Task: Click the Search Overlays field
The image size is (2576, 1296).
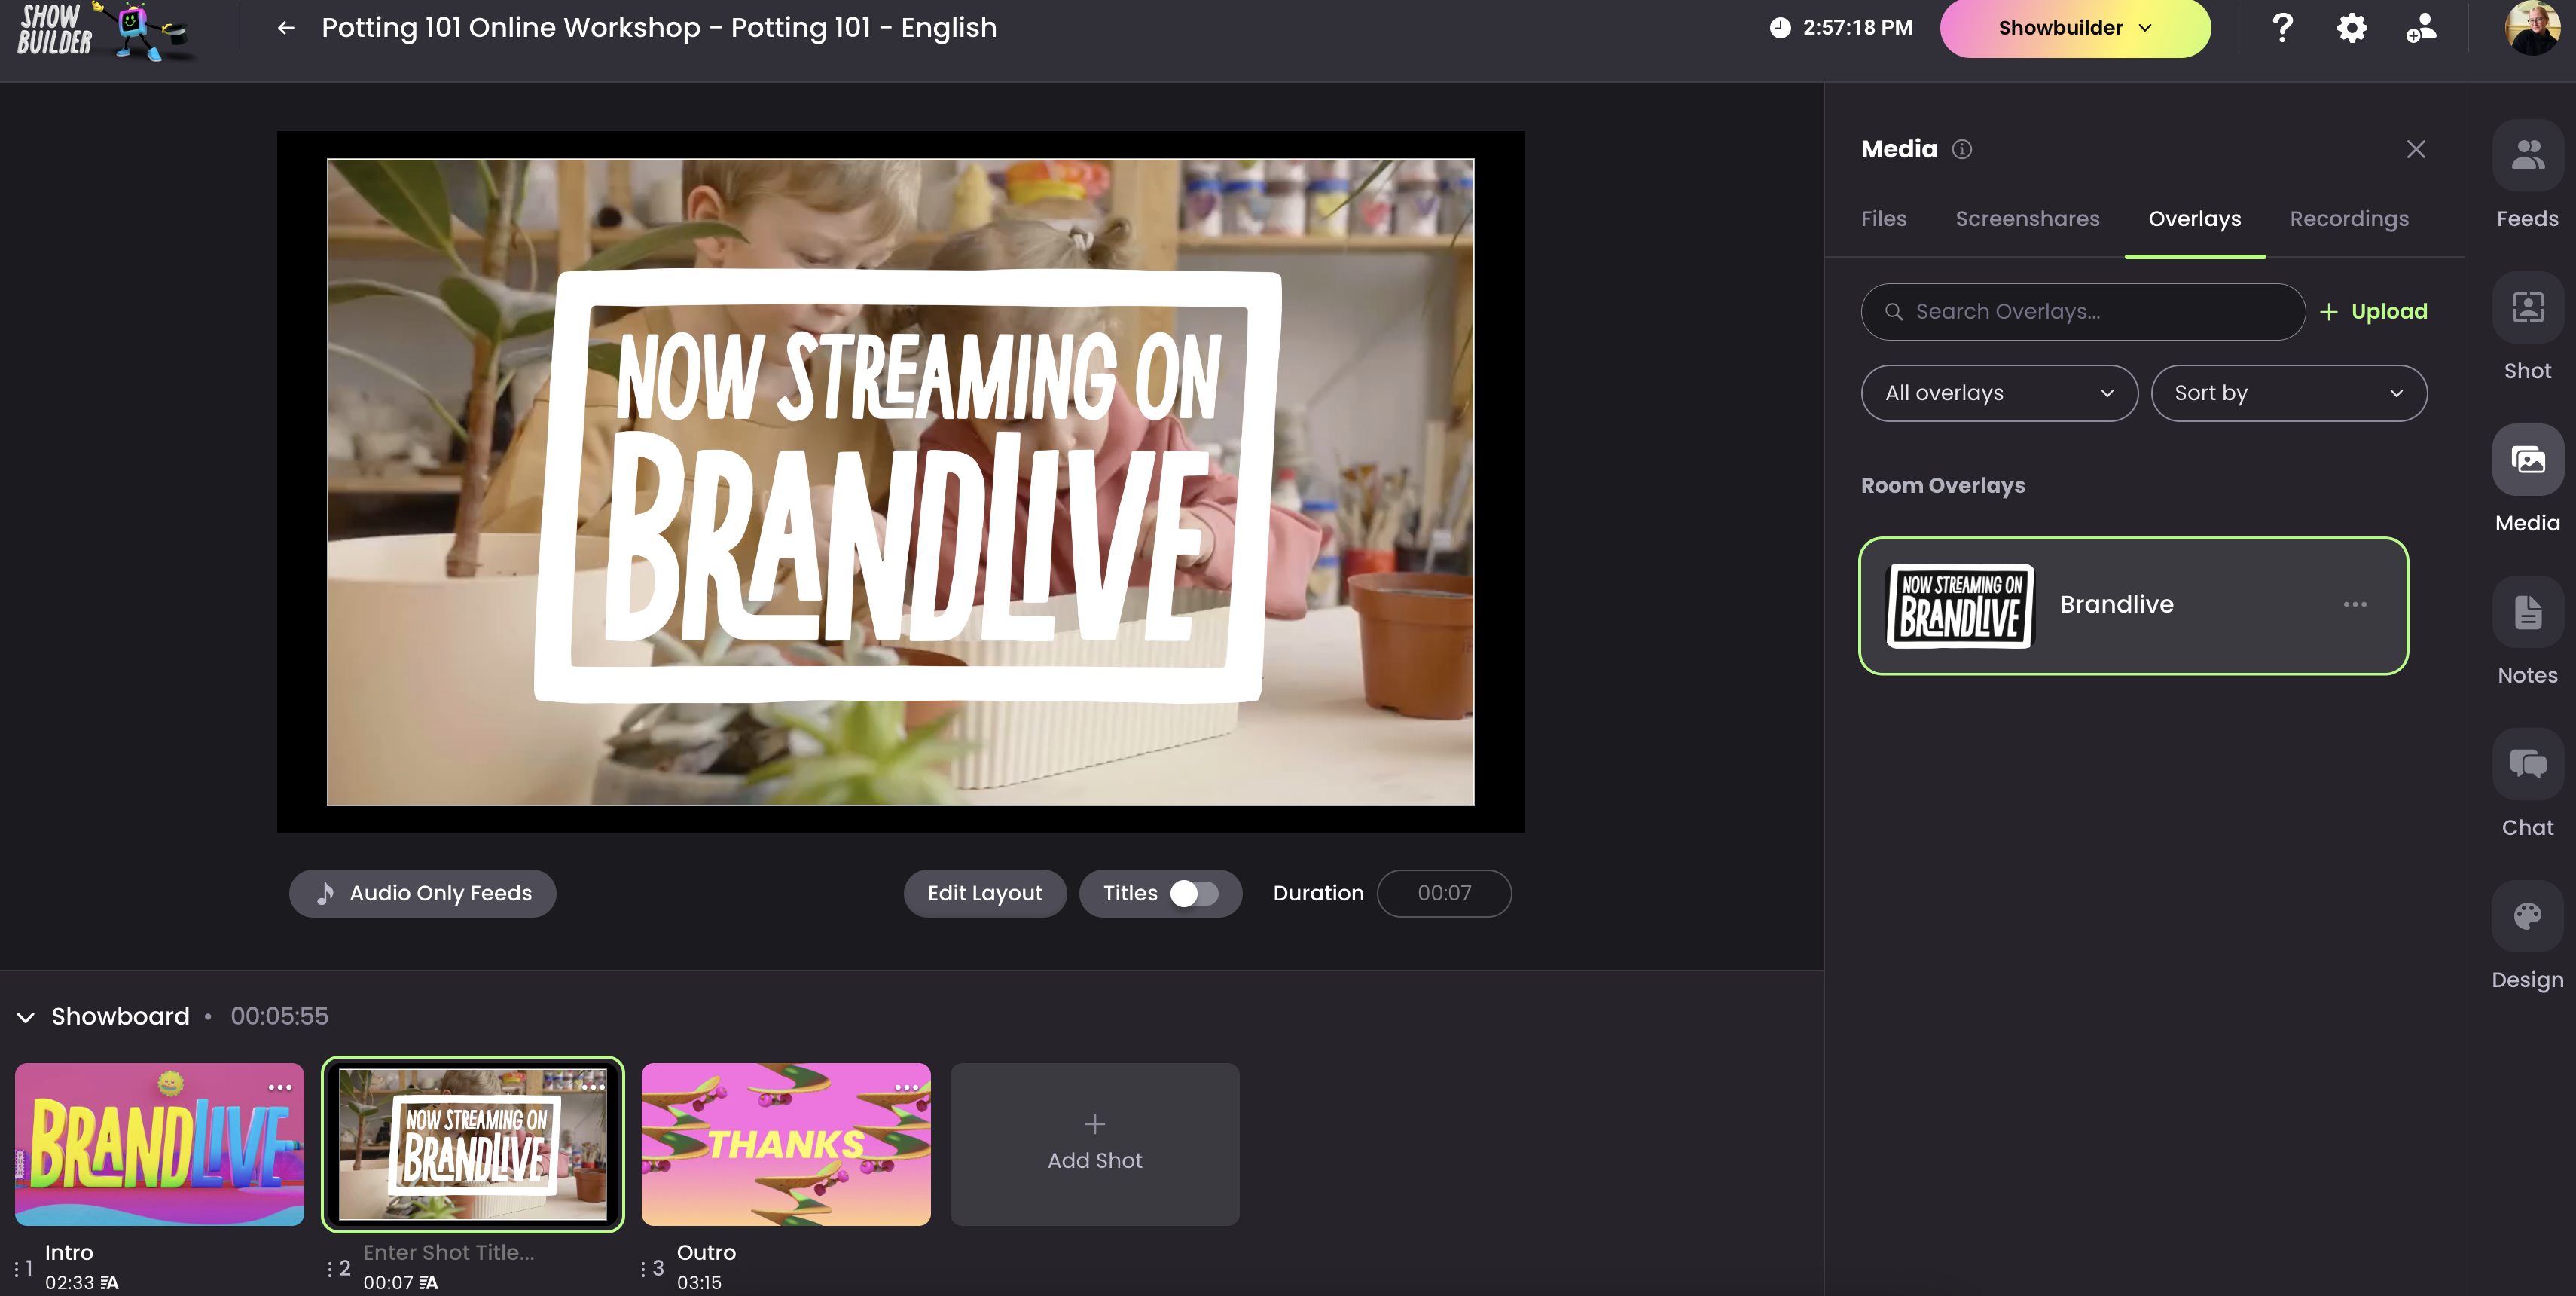Action: tap(2082, 311)
